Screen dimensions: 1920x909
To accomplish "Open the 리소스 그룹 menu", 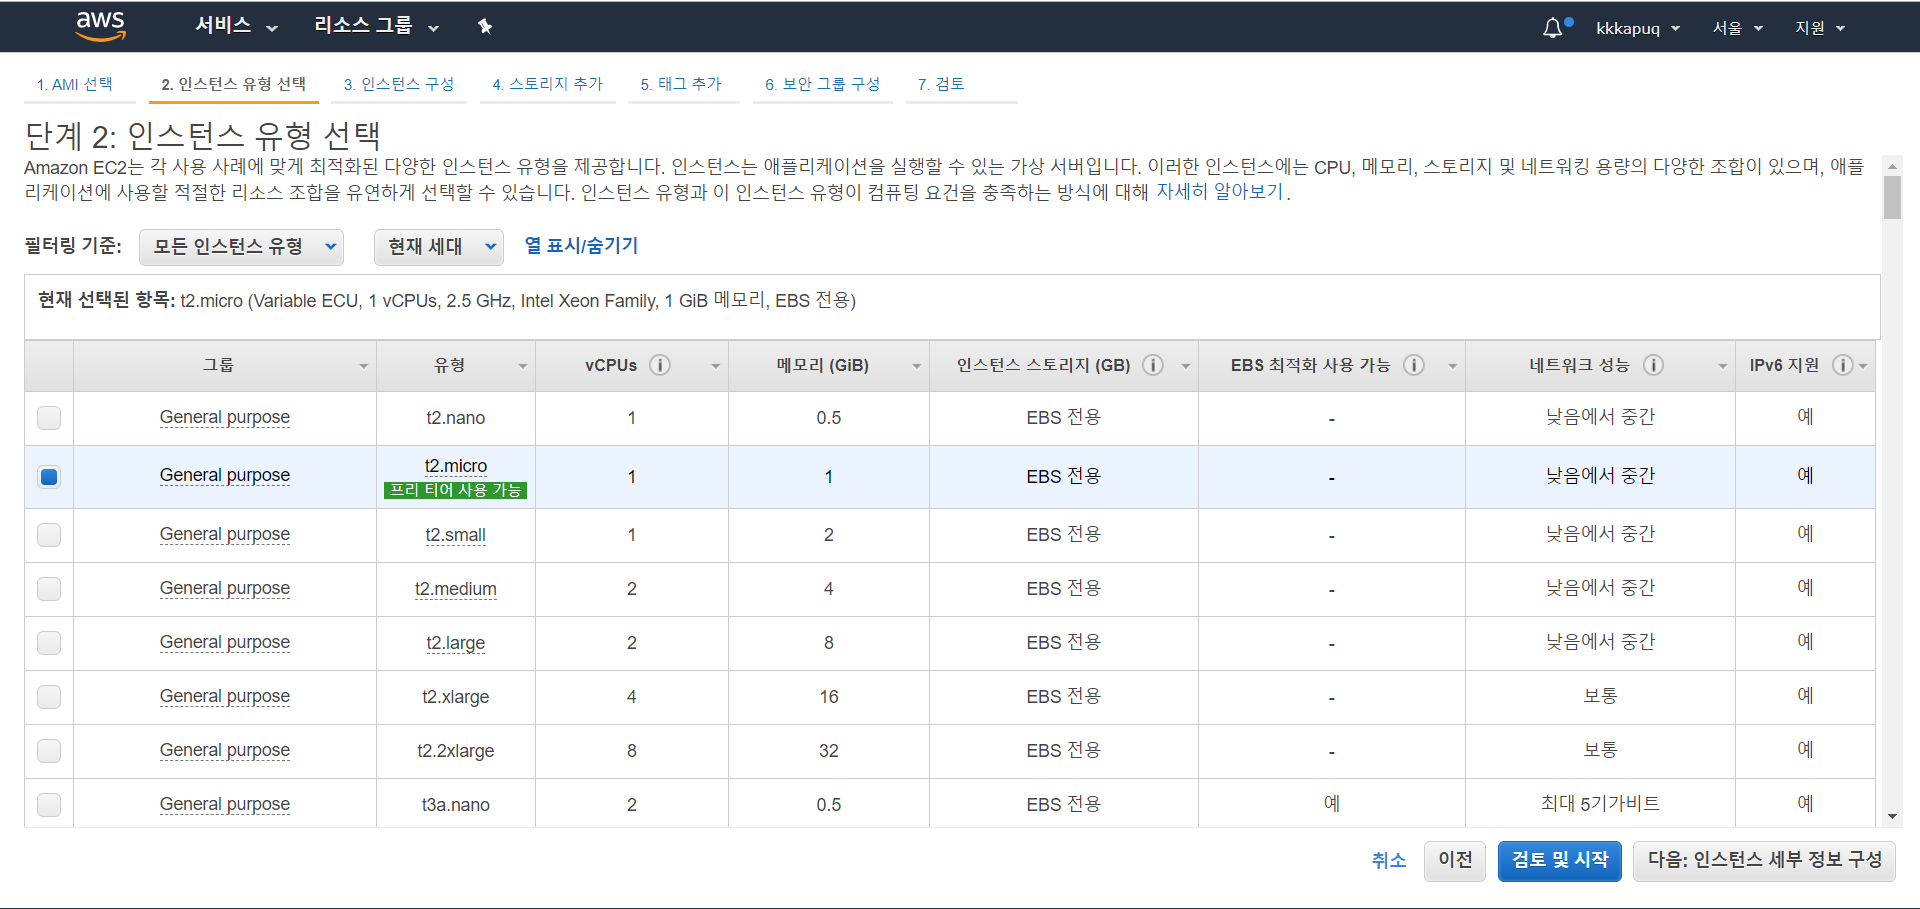I will [376, 26].
